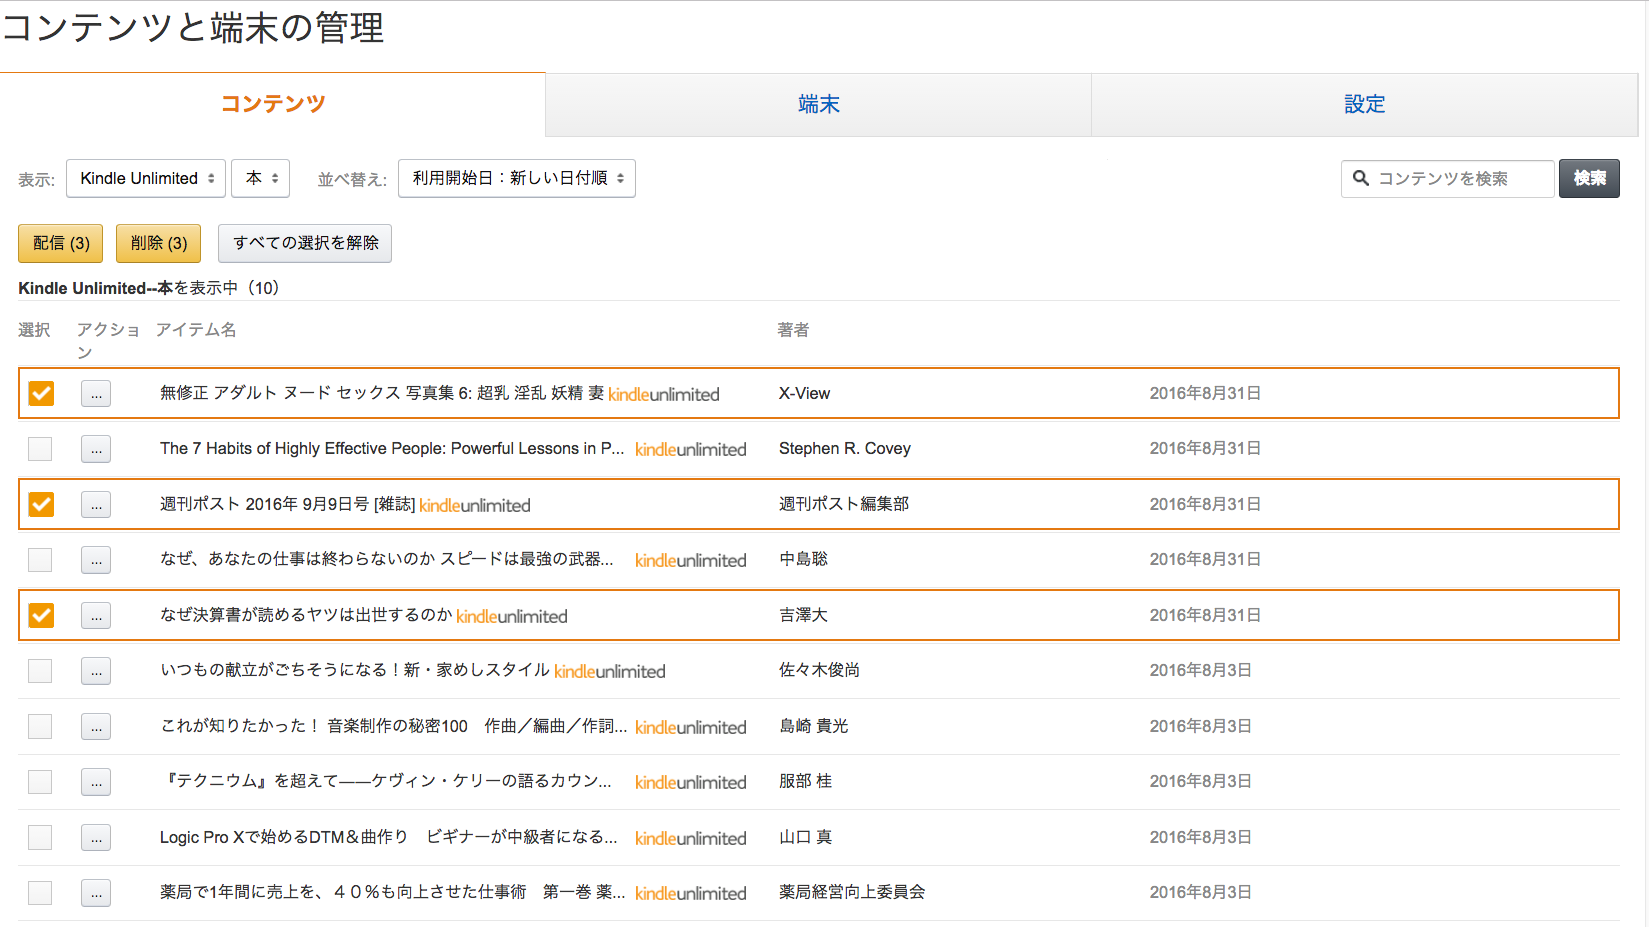Click the title これが知りたかった！音楽制作の秘密100
The height and width of the screenshot is (927, 1649).
[x=394, y=726]
